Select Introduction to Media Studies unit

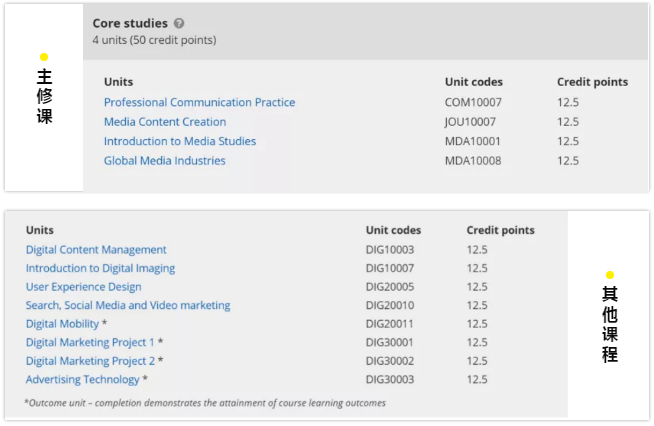click(x=180, y=141)
